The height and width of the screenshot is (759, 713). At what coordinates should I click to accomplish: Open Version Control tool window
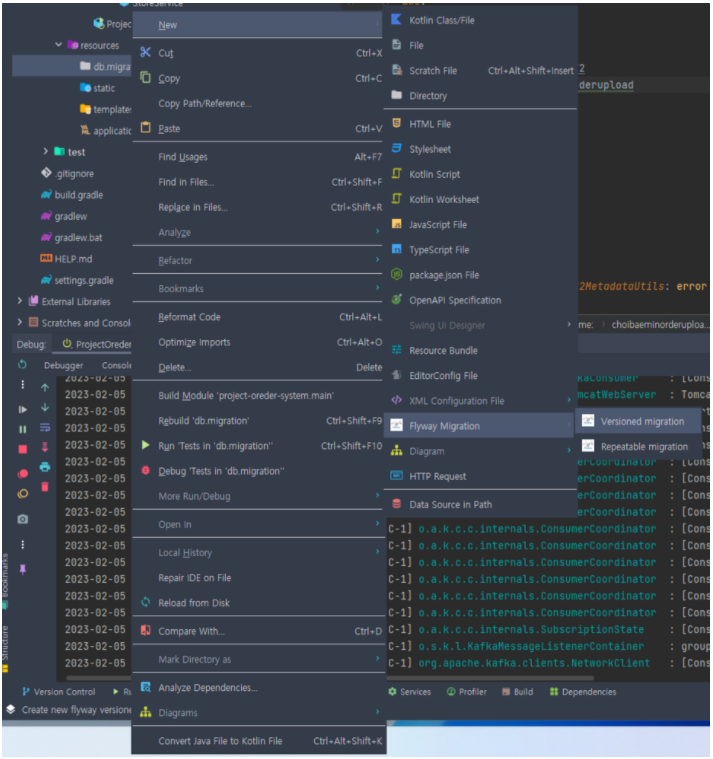coord(59,691)
